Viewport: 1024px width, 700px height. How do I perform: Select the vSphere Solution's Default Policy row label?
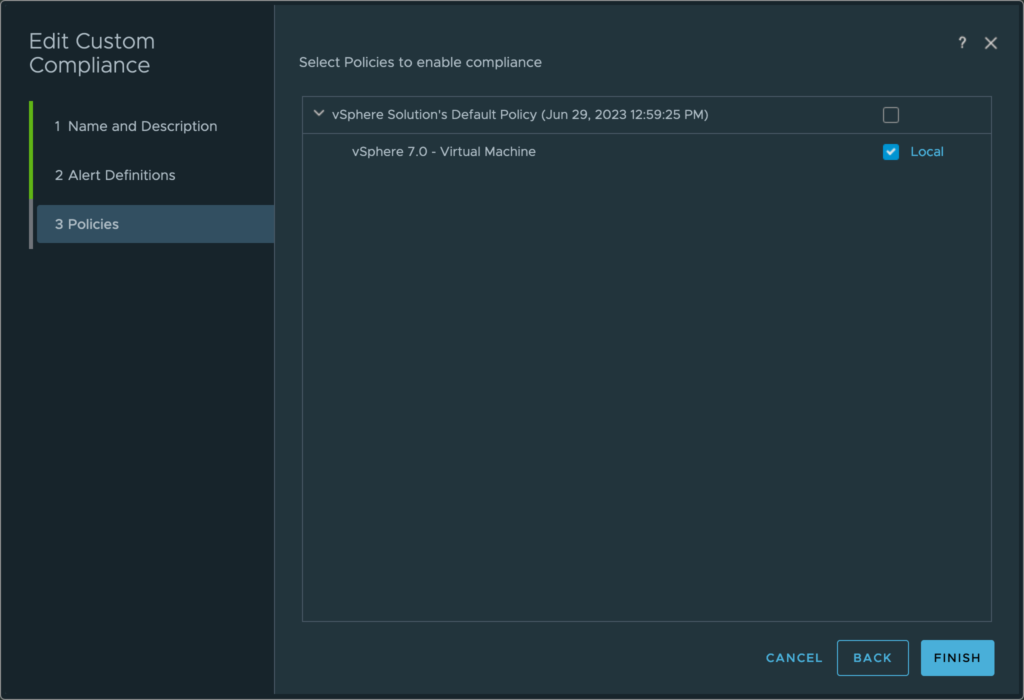(519, 115)
